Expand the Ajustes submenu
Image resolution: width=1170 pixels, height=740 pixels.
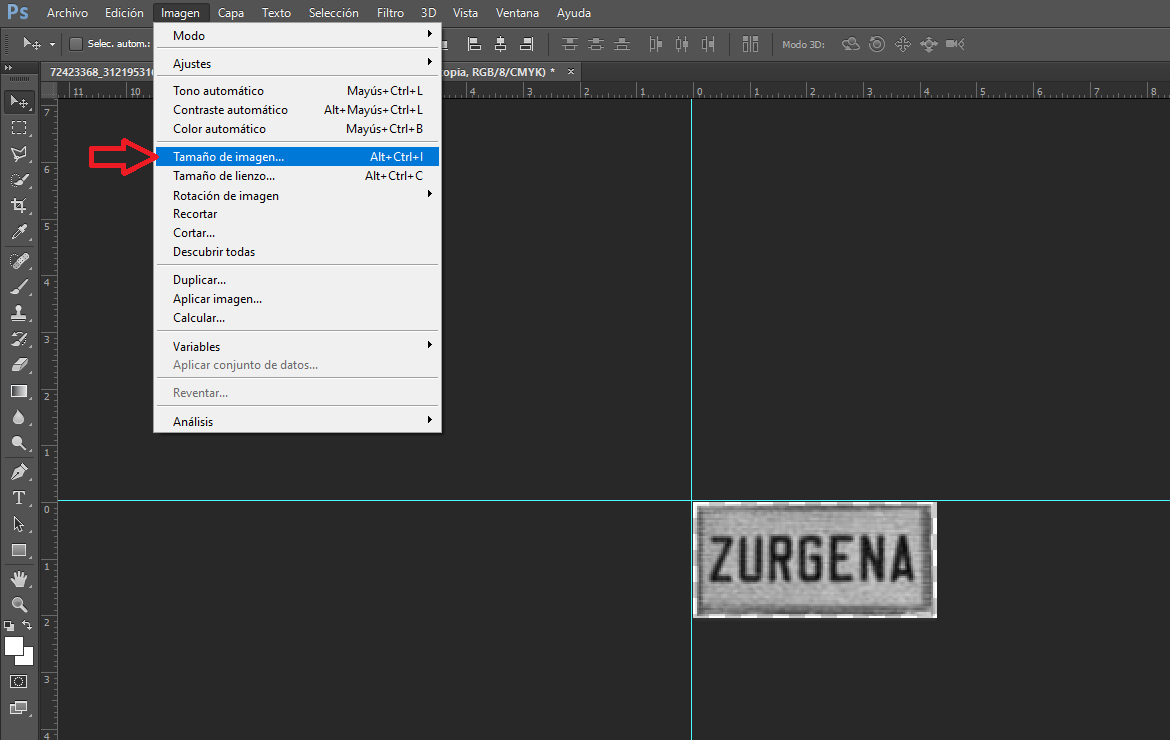[297, 63]
